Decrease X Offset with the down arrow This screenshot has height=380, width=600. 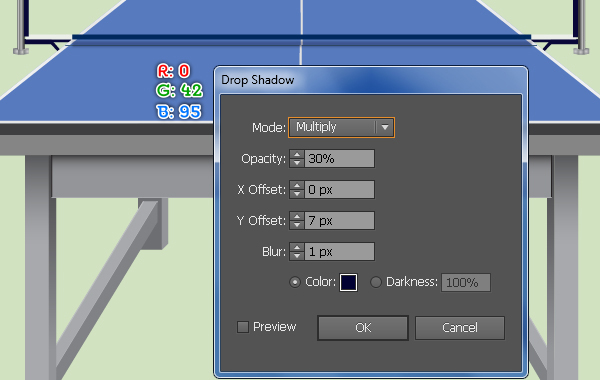tap(297, 194)
